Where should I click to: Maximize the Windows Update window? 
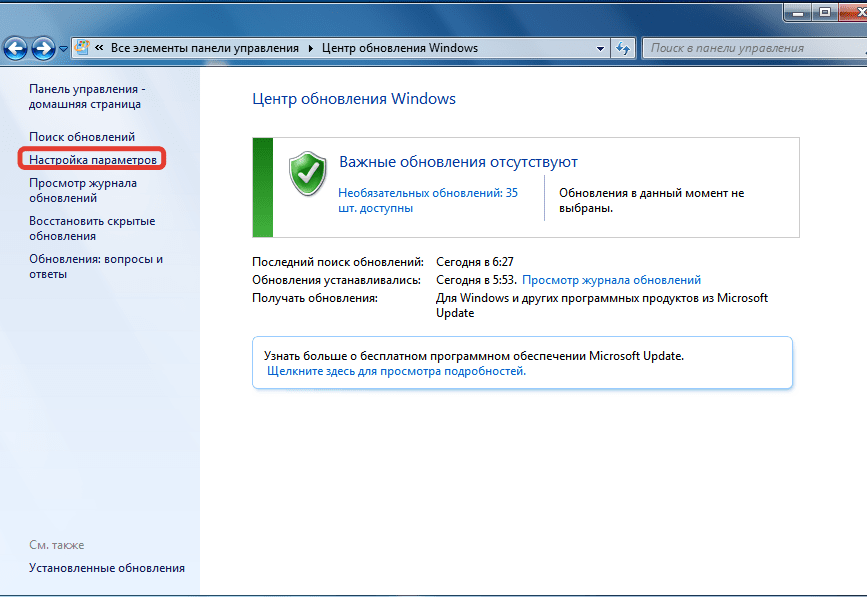coord(825,12)
